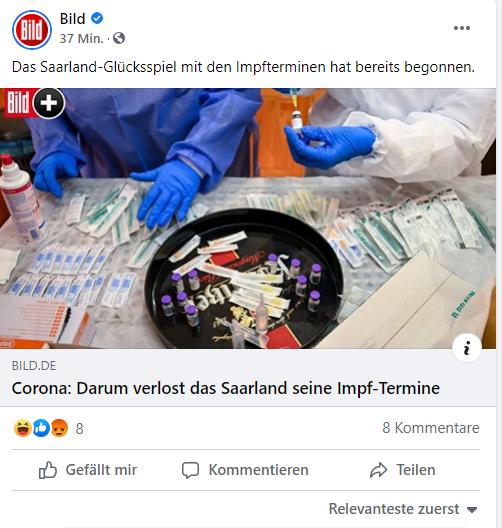Screen dimensions: 502x528
Task: Click the globe public visibility icon
Action: 119,38
